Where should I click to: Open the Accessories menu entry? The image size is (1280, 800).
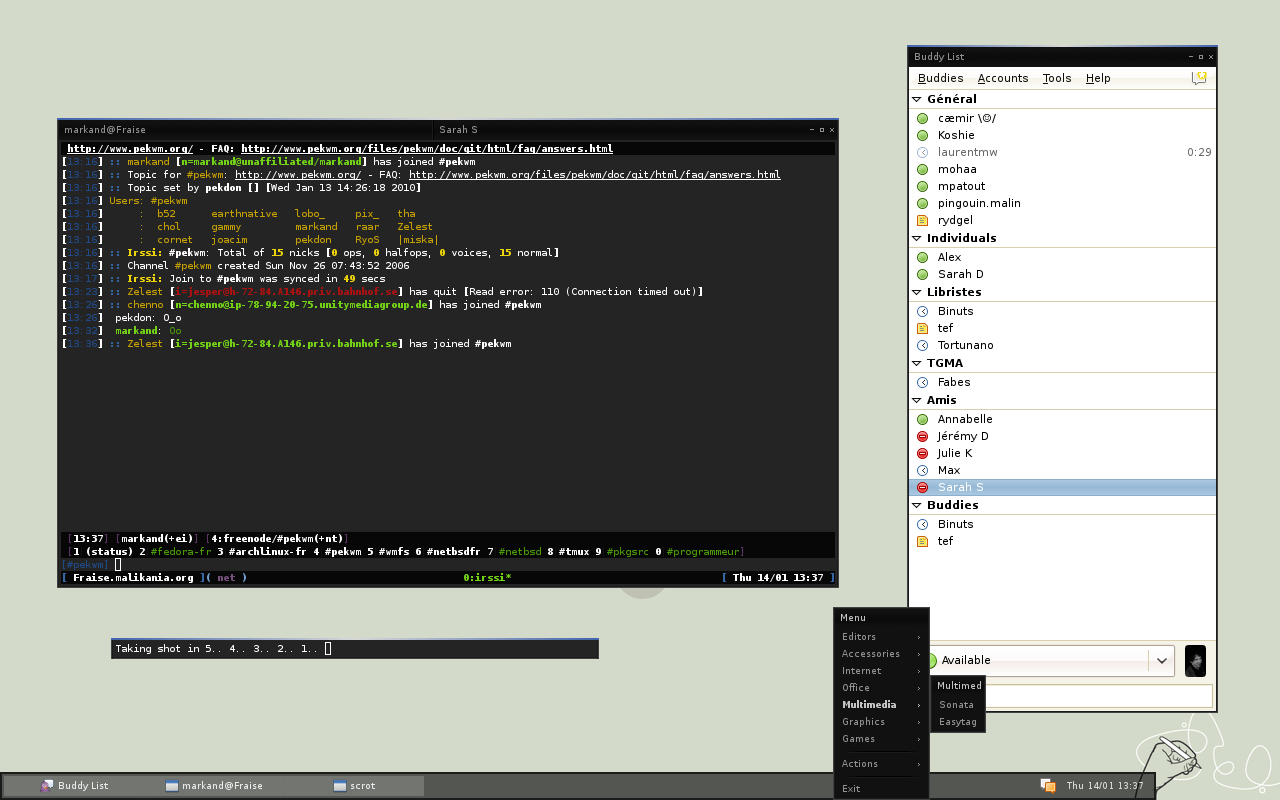coord(881,654)
